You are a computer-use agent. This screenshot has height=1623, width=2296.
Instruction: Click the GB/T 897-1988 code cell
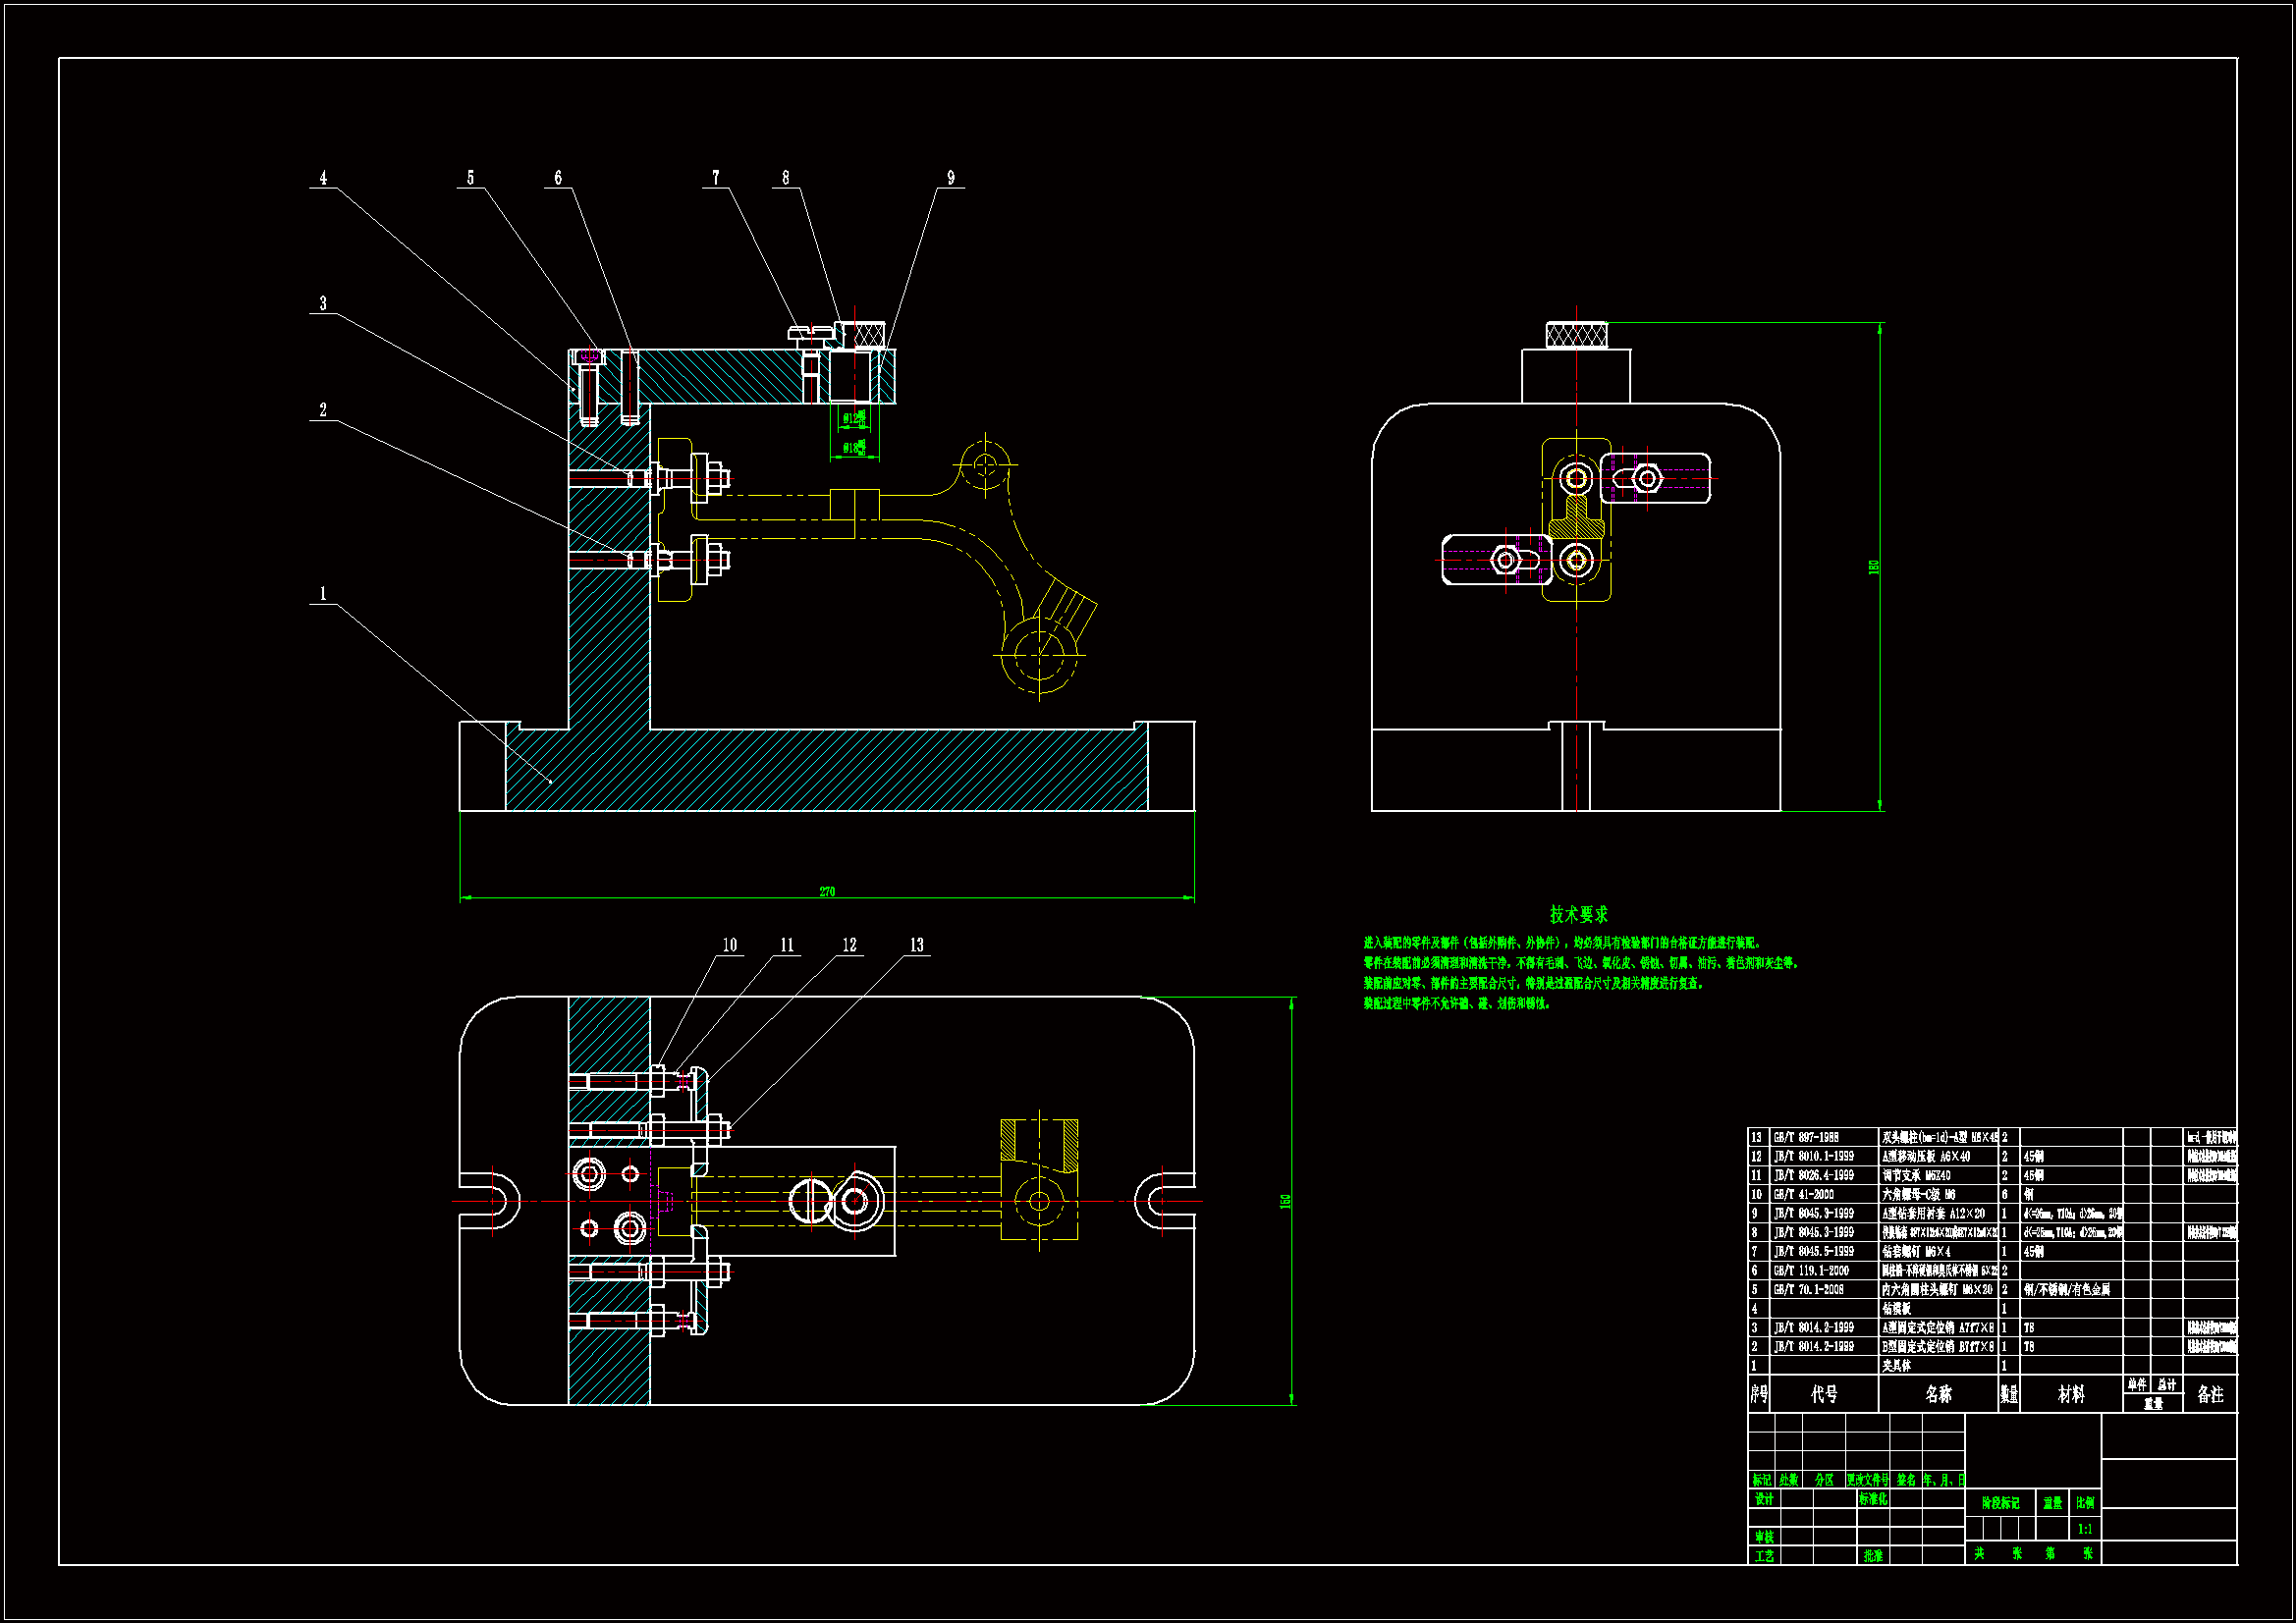1806,1137
